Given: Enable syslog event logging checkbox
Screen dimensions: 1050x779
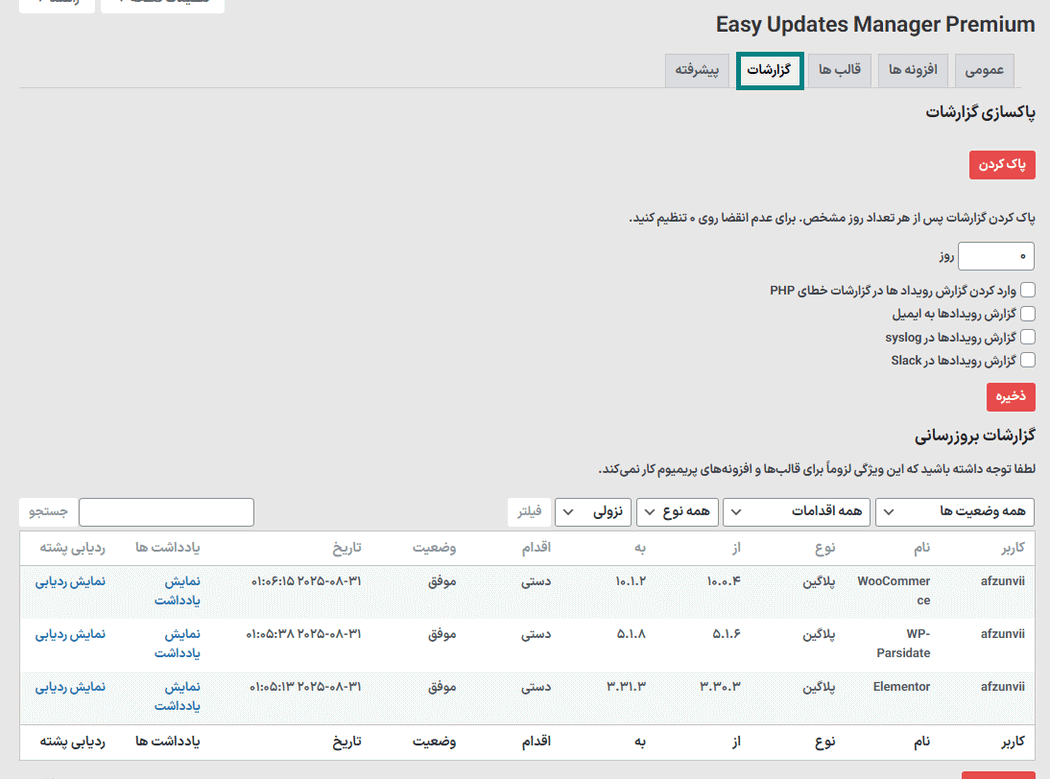Looking at the screenshot, I should (1028, 337).
